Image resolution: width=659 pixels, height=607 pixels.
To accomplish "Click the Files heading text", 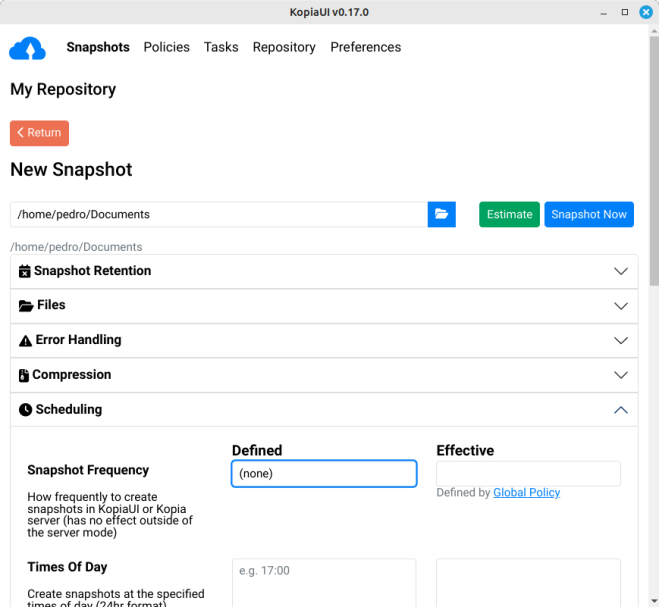I will click(51, 305).
